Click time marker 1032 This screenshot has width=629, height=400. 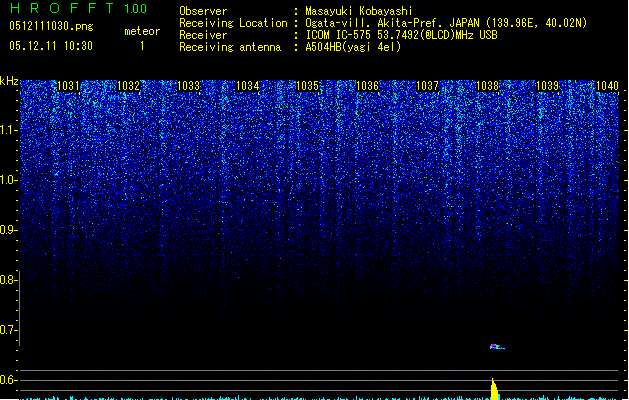pyautogui.click(x=128, y=86)
